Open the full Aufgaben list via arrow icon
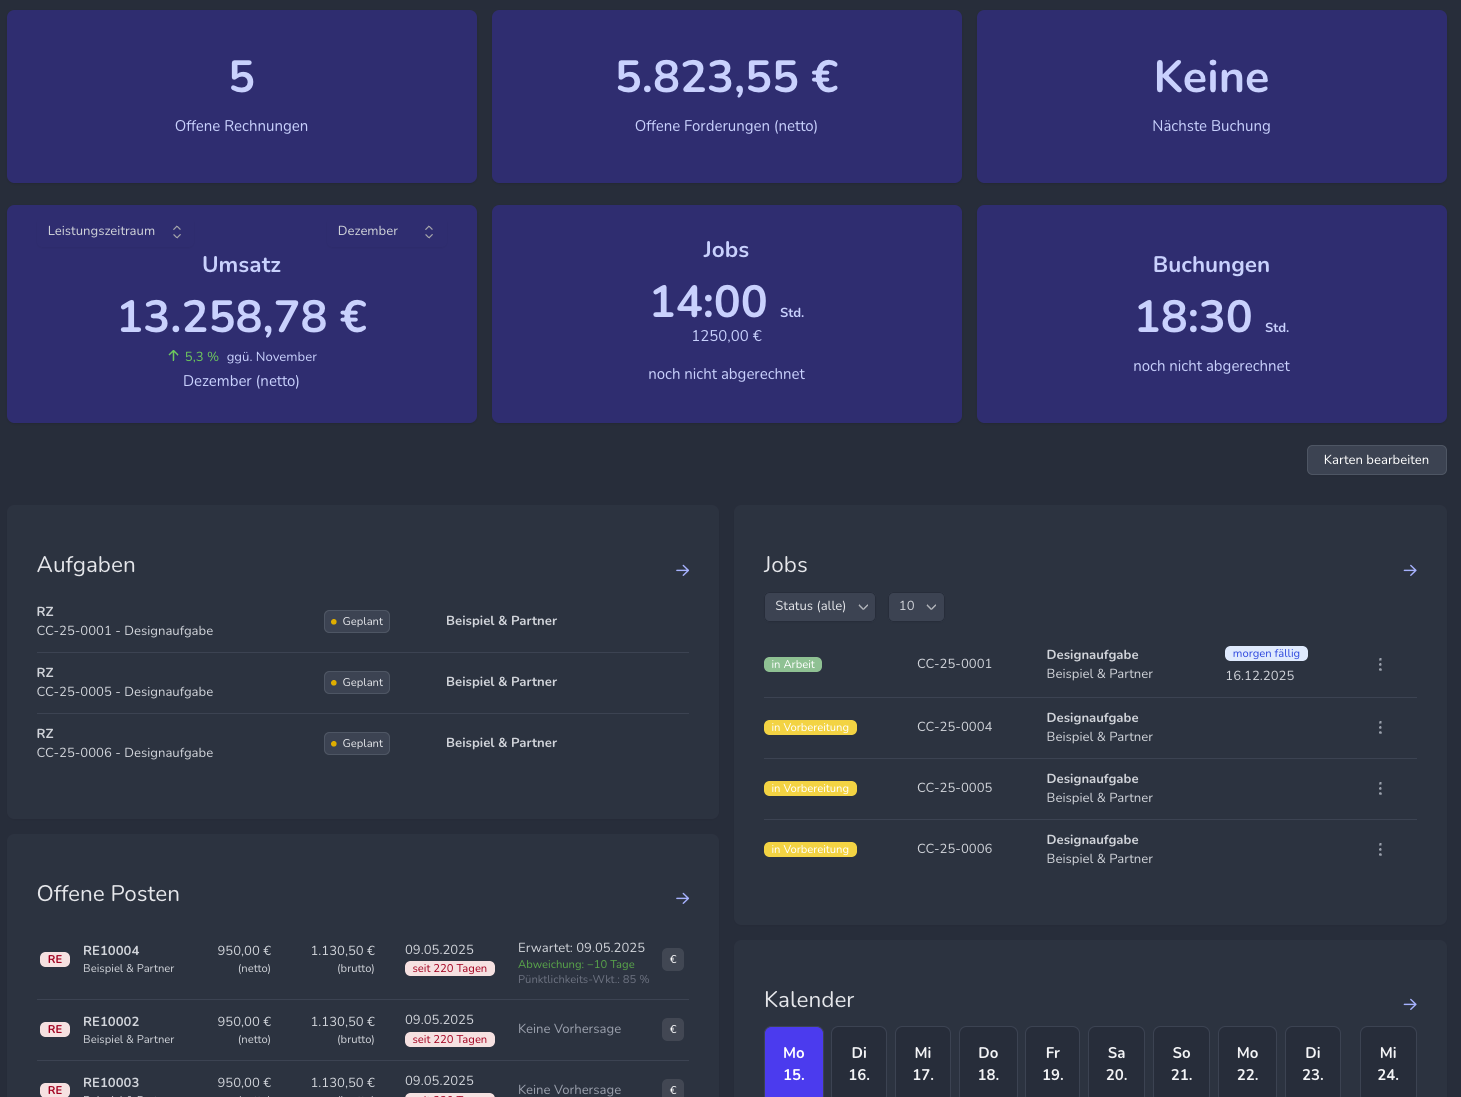The width and height of the screenshot is (1461, 1097). tap(682, 570)
